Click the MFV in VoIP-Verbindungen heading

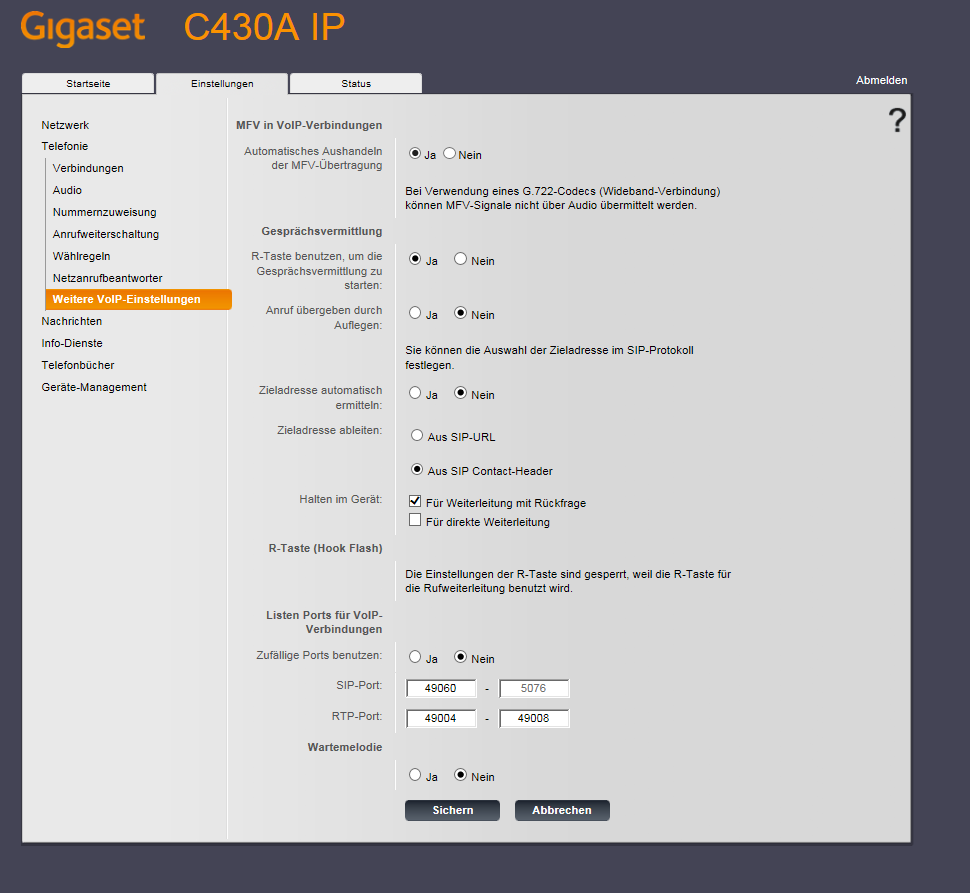(309, 125)
